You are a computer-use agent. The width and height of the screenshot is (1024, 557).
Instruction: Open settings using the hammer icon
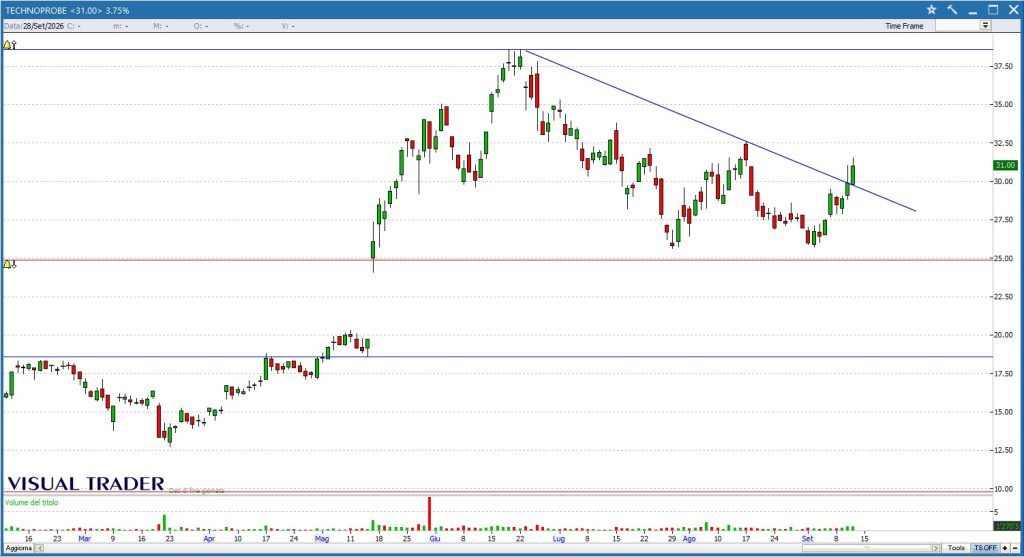point(952,10)
